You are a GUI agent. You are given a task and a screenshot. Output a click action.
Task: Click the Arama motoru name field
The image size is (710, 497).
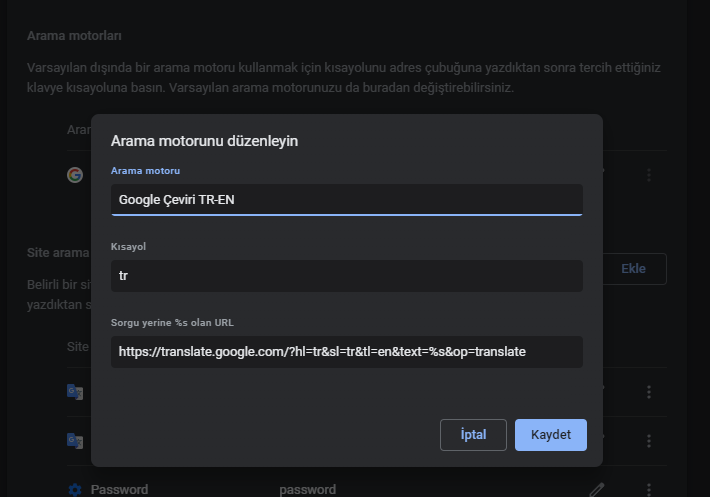tap(347, 200)
